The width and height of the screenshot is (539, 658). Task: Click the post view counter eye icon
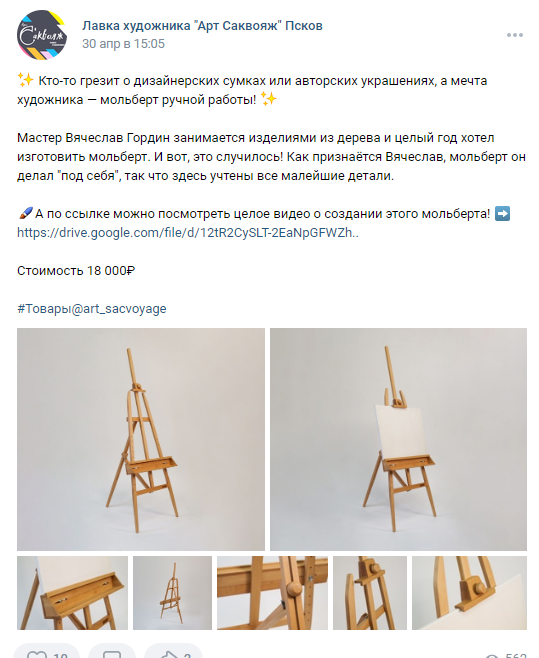(x=493, y=656)
